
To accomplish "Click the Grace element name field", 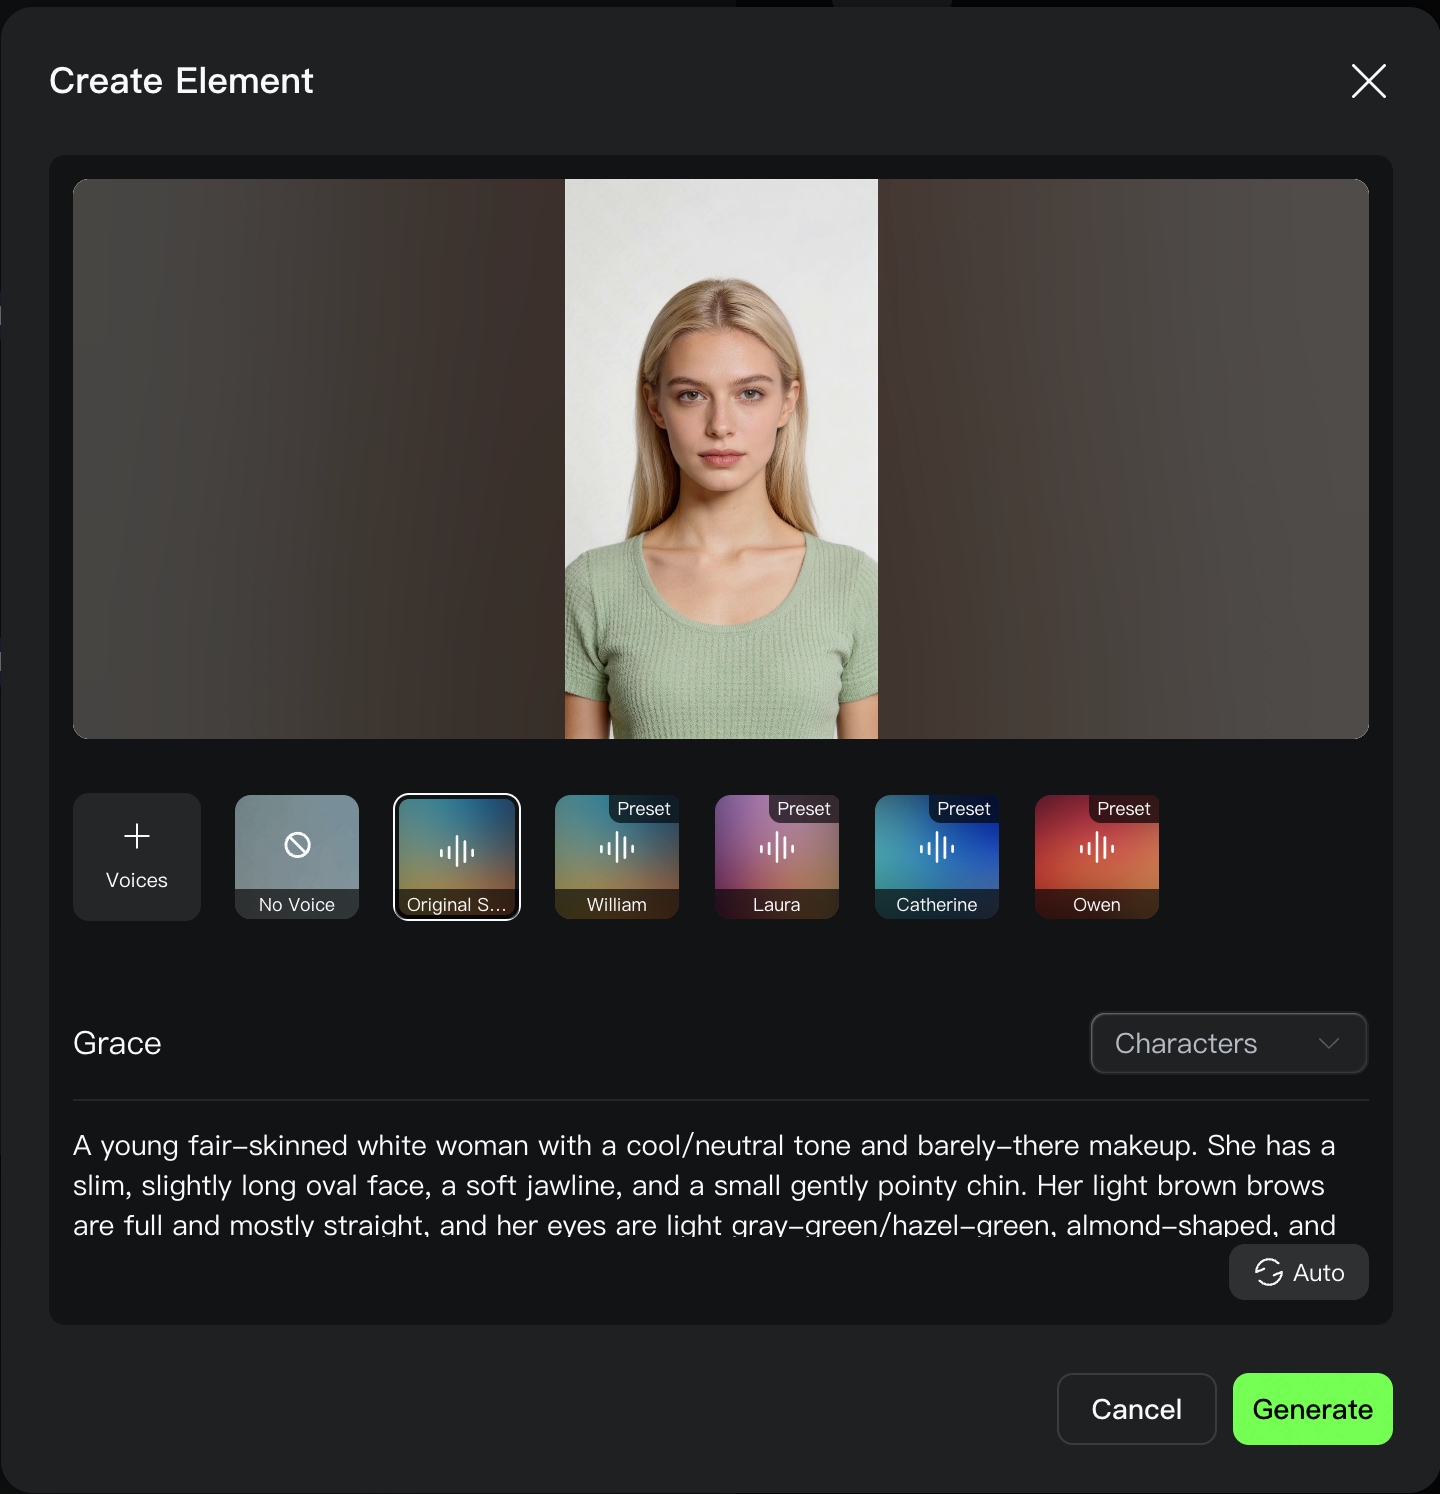I will (x=118, y=1043).
